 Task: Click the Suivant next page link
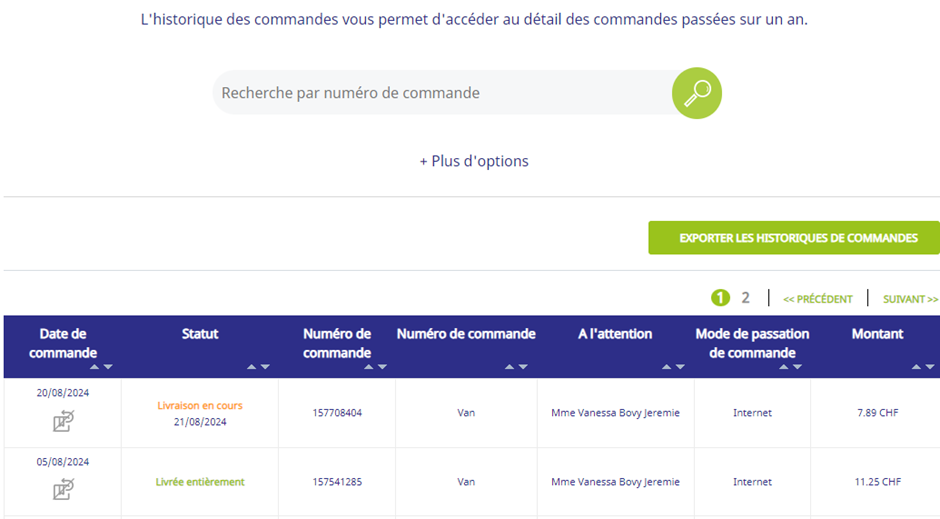(x=910, y=299)
